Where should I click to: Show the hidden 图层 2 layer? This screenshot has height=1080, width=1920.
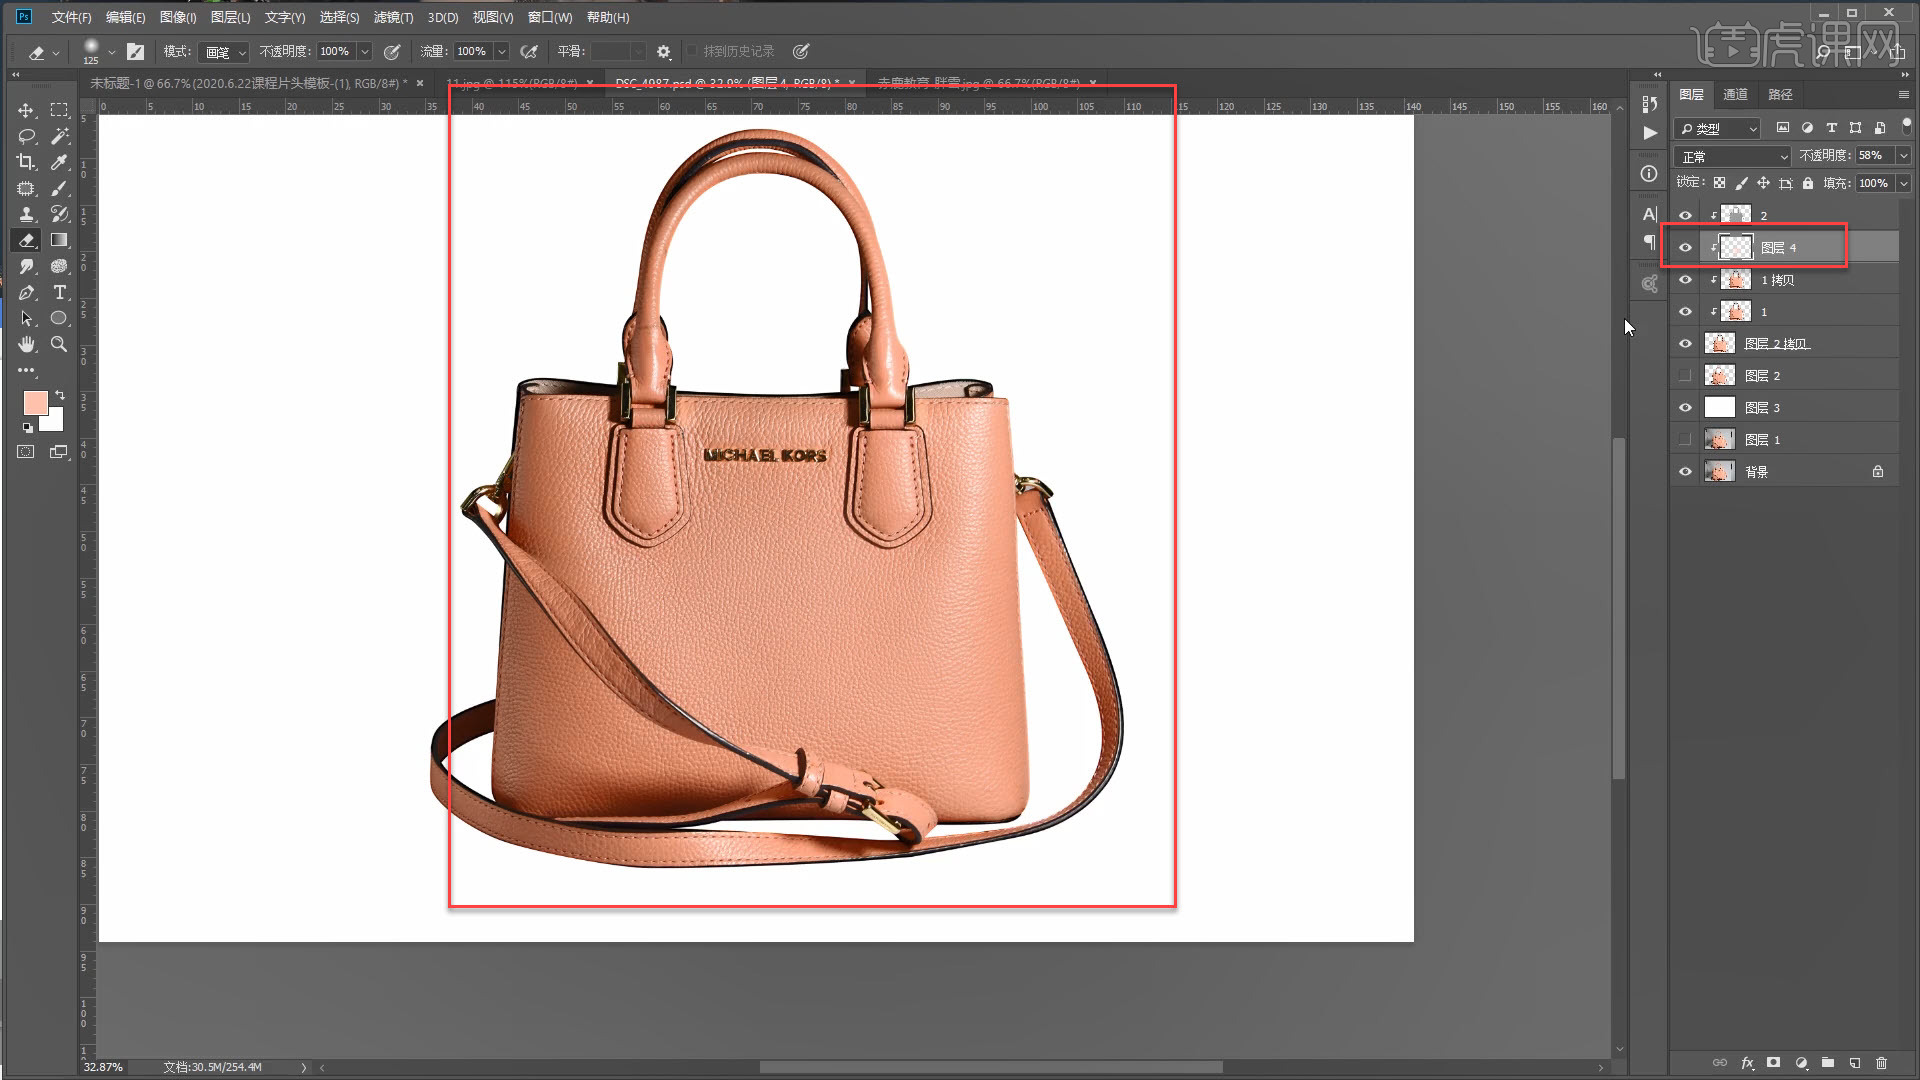tap(1685, 376)
